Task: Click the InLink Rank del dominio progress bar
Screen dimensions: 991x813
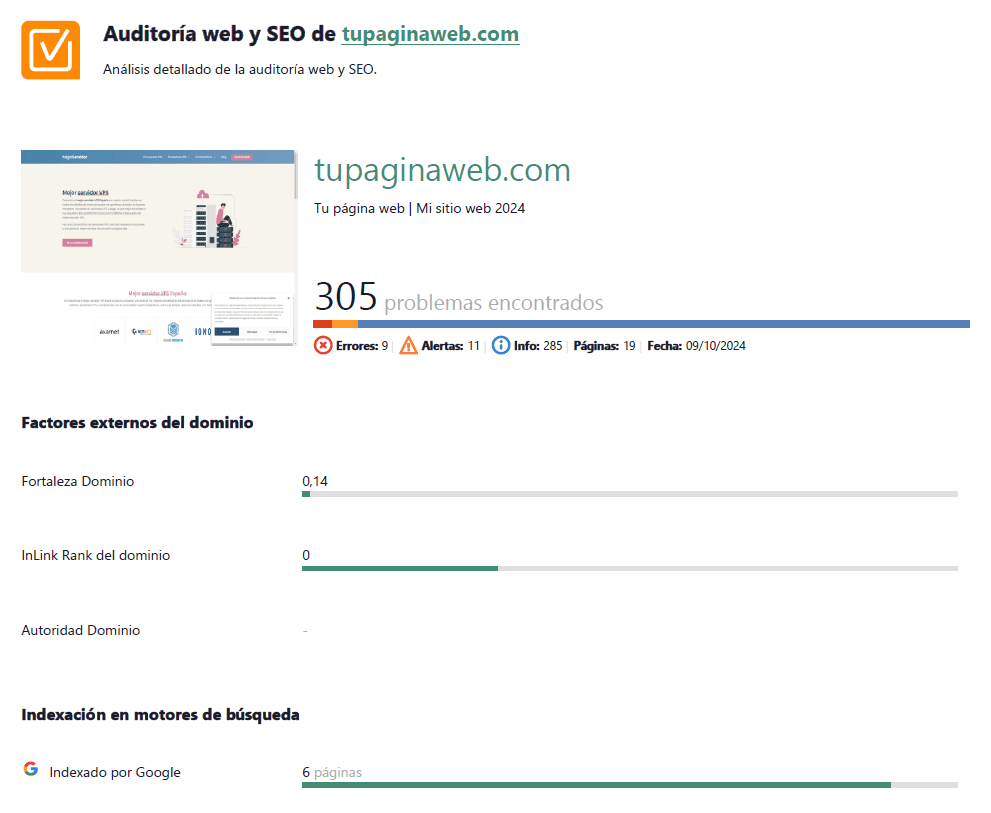Action: coord(629,568)
